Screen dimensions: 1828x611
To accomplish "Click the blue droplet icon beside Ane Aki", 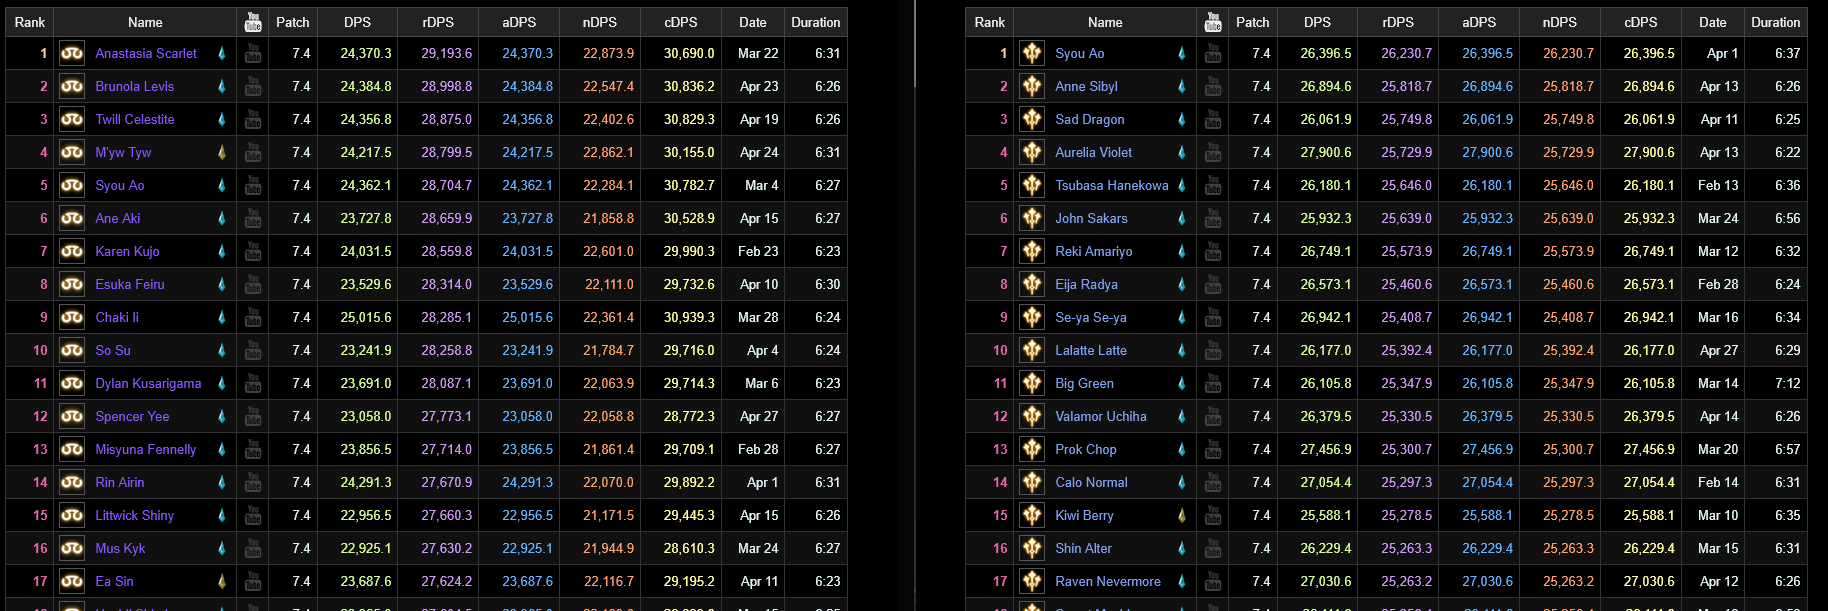I will point(222,218).
